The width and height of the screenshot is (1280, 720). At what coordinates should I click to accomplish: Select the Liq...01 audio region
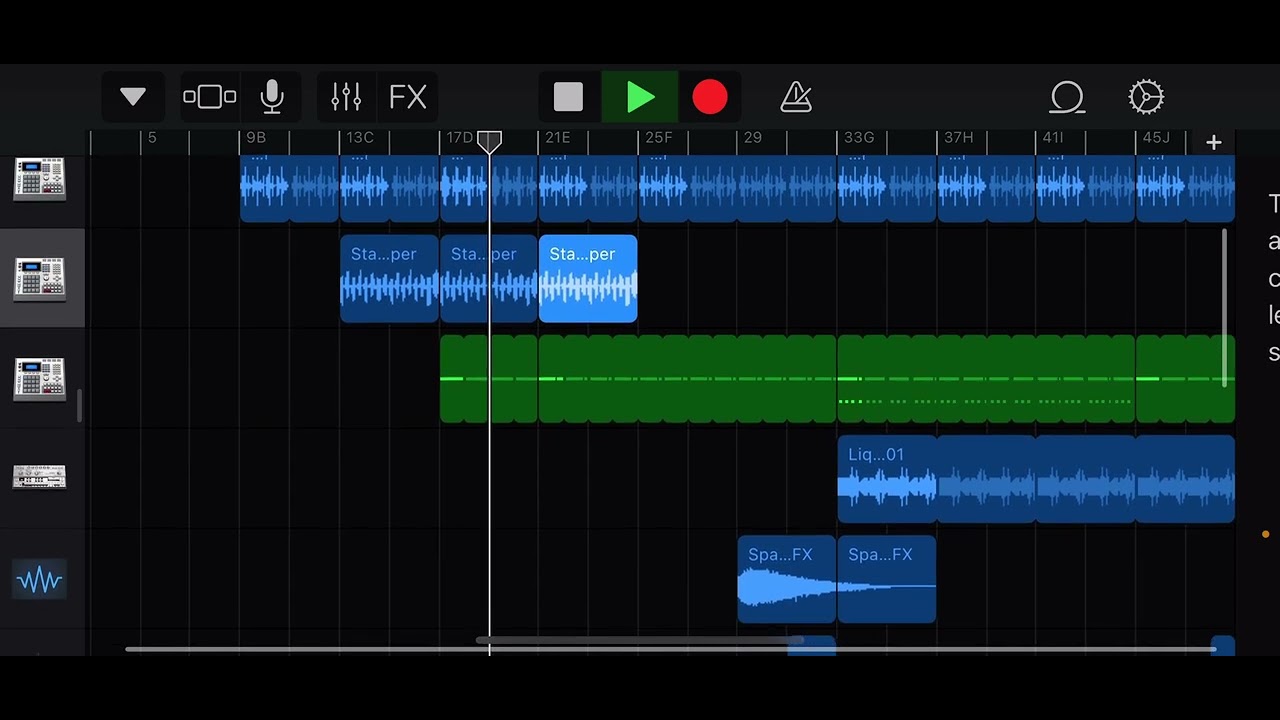coord(887,479)
